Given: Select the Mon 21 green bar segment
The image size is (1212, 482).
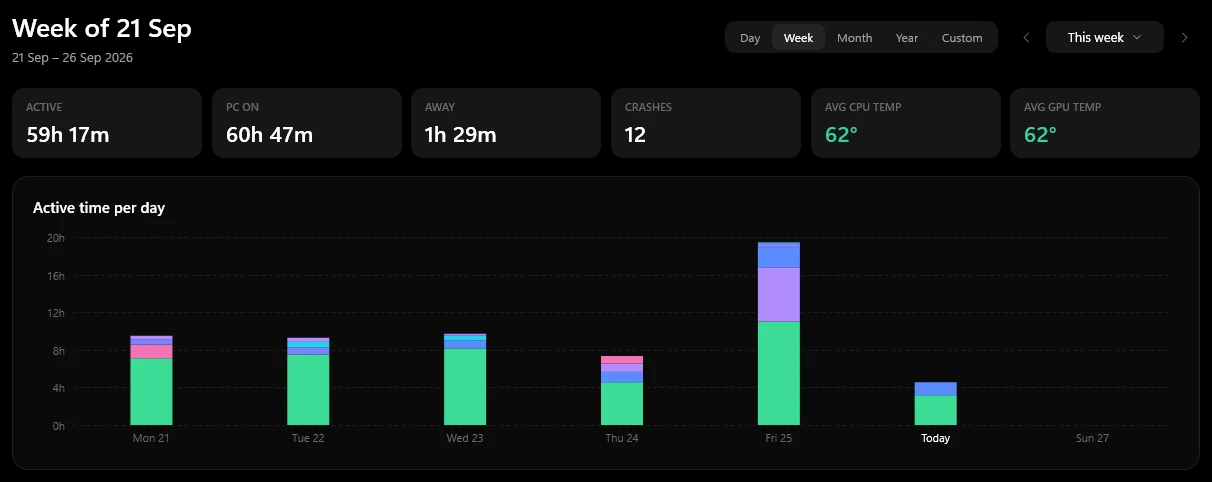Looking at the screenshot, I should point(151,391).
